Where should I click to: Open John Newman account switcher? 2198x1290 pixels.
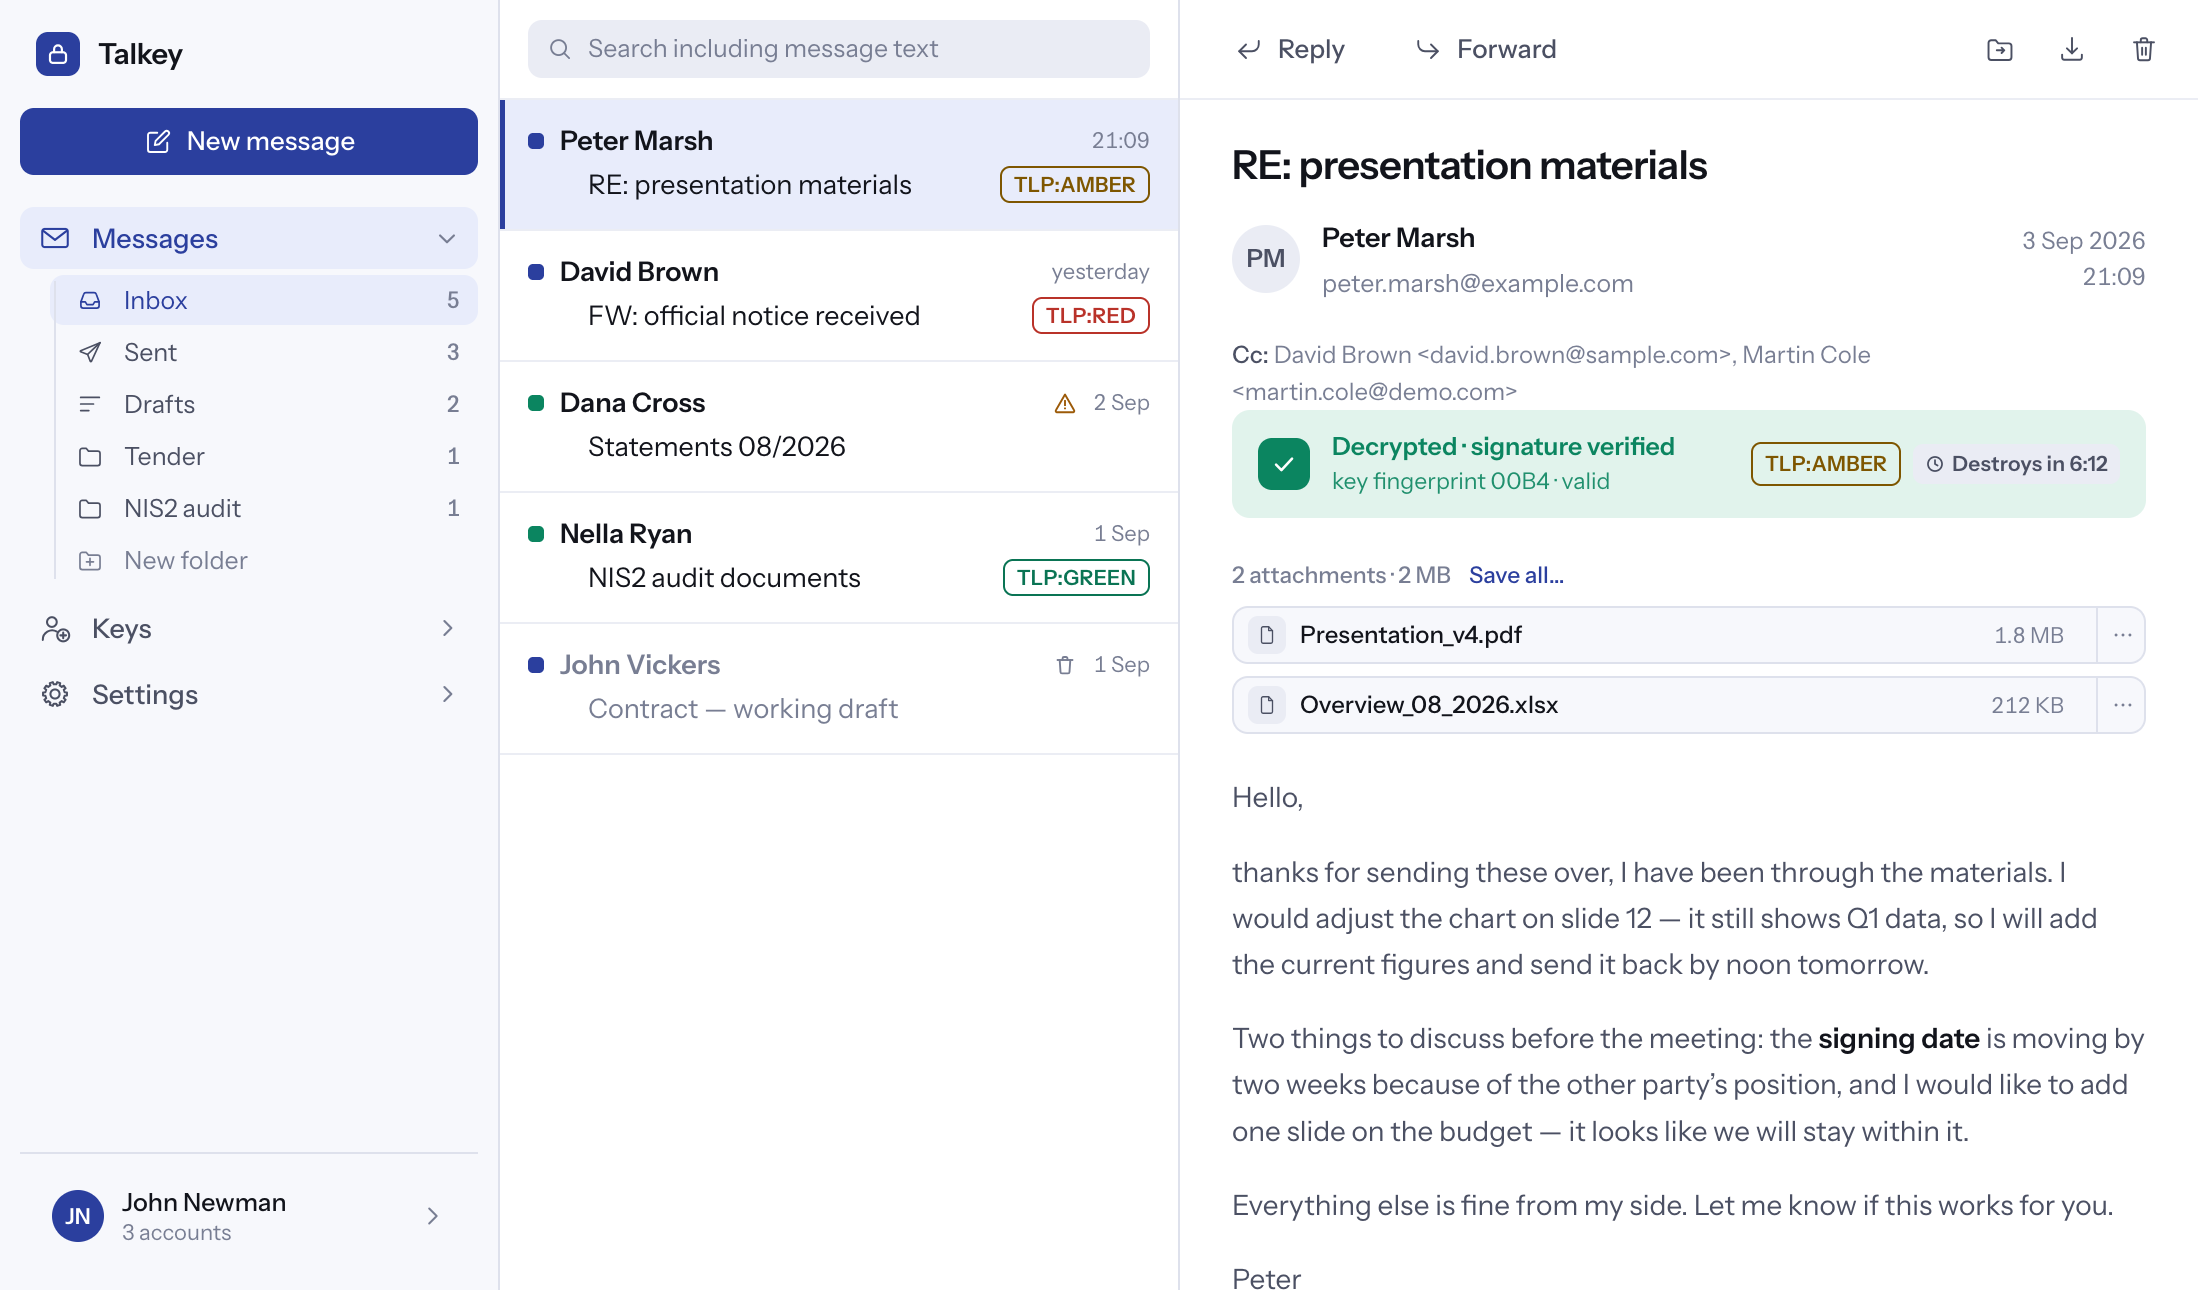(x=249, y=1216)
